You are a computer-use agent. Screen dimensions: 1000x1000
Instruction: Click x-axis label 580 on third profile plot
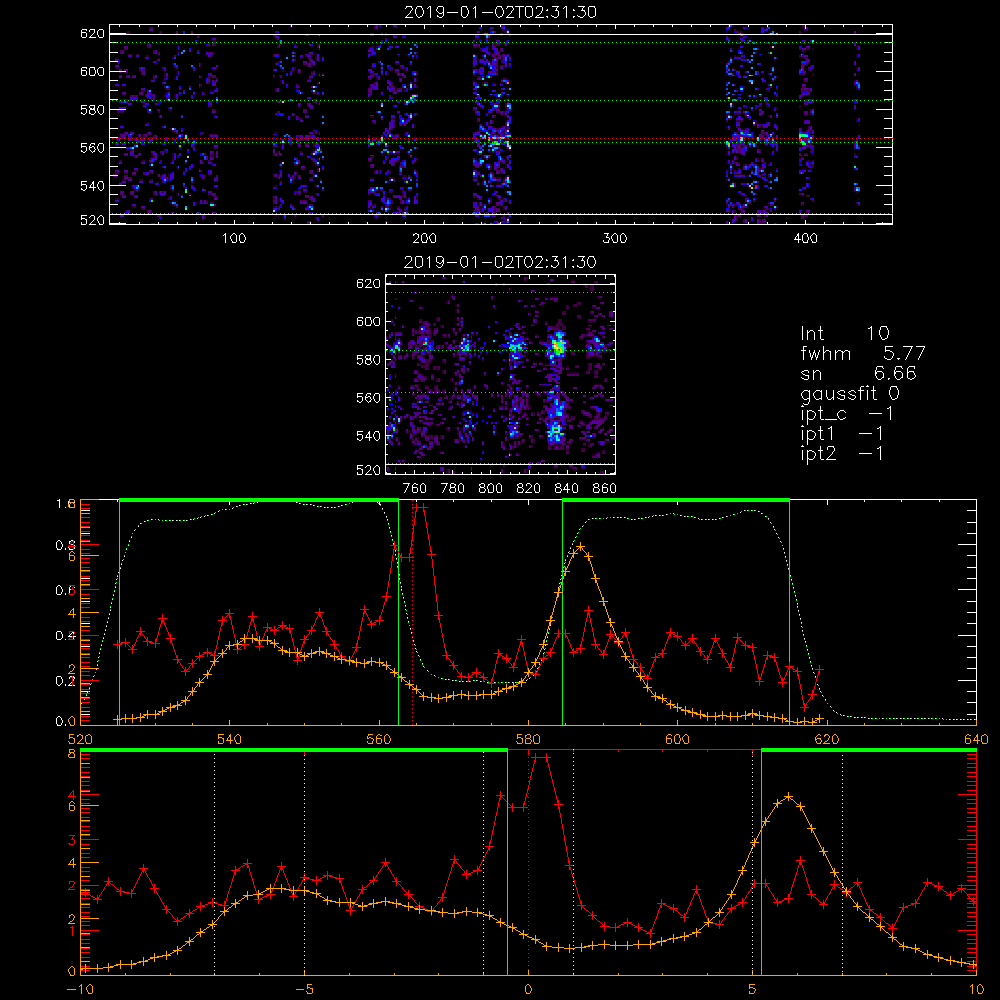pyautogui.click(x=529, y=739)
